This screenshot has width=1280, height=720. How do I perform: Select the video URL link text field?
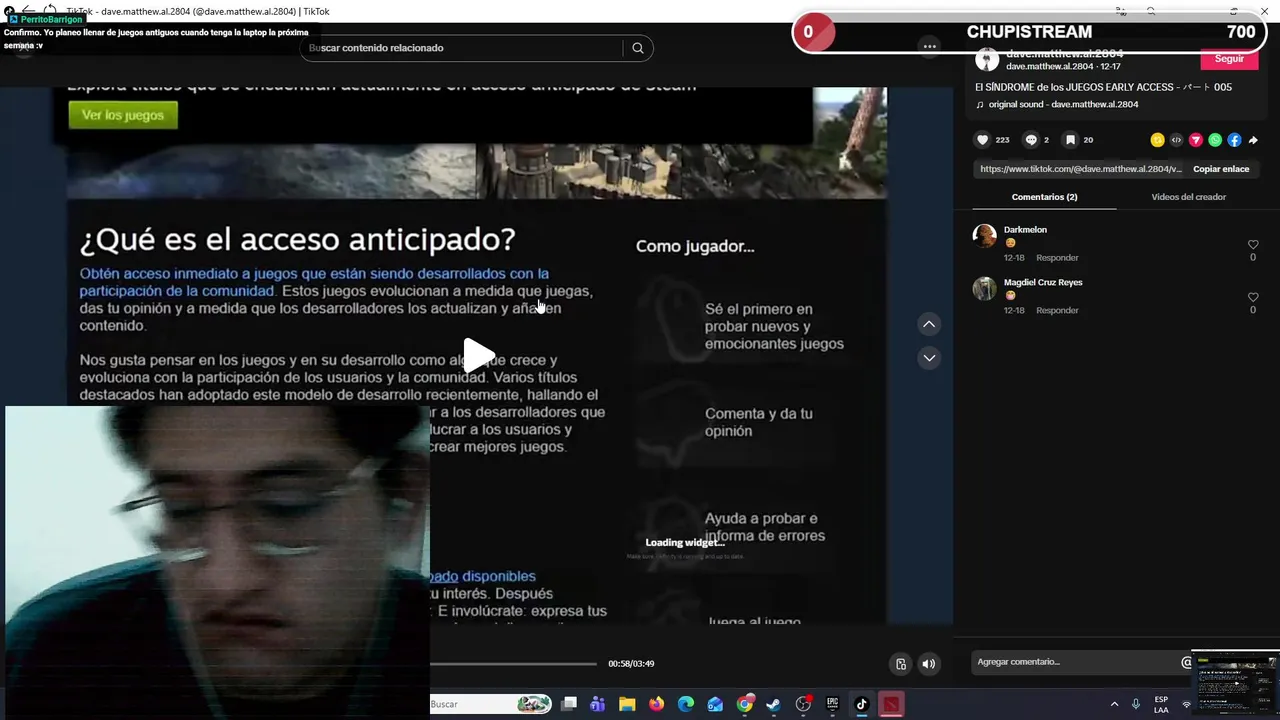point(1080,169)
